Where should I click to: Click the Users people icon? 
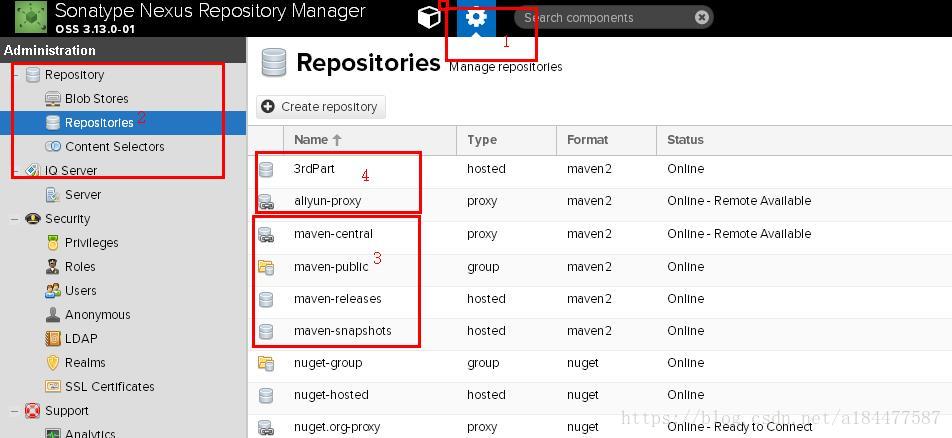tap(53, 290)
